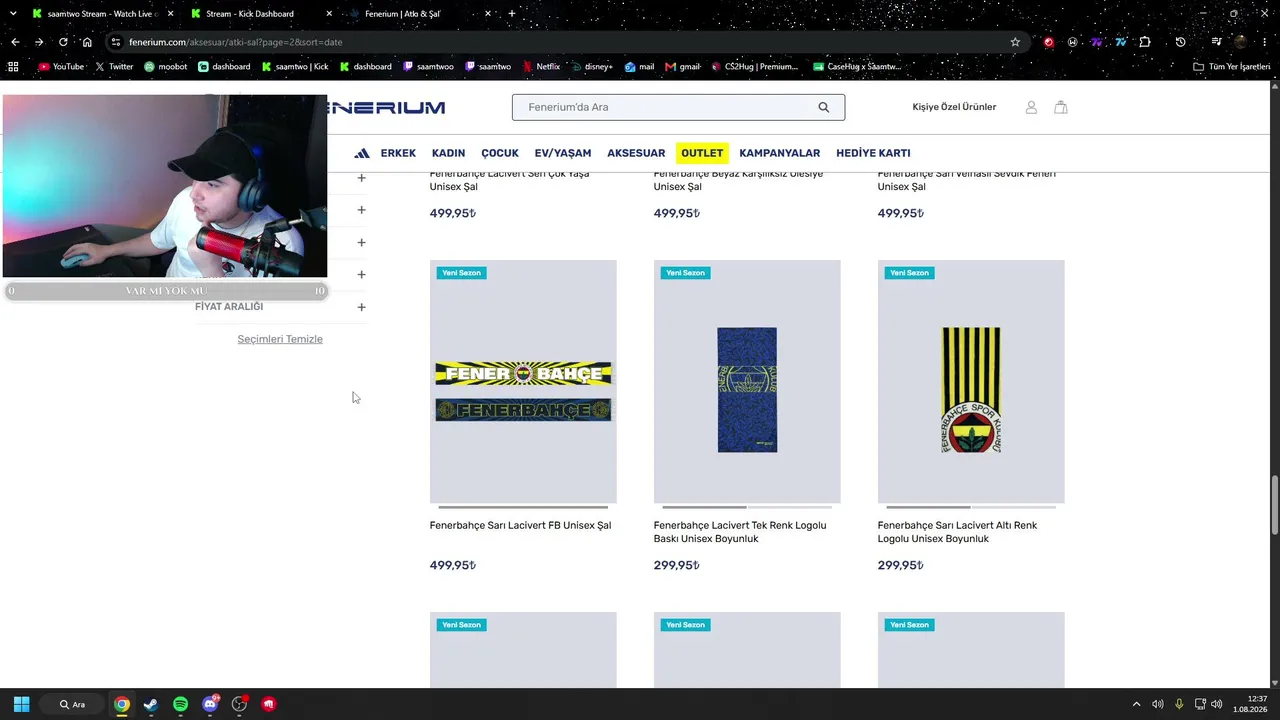Viewport: 1280px width, 720px height.
Task: Open the shopping bag cart icon
Action: point(1061,107)
